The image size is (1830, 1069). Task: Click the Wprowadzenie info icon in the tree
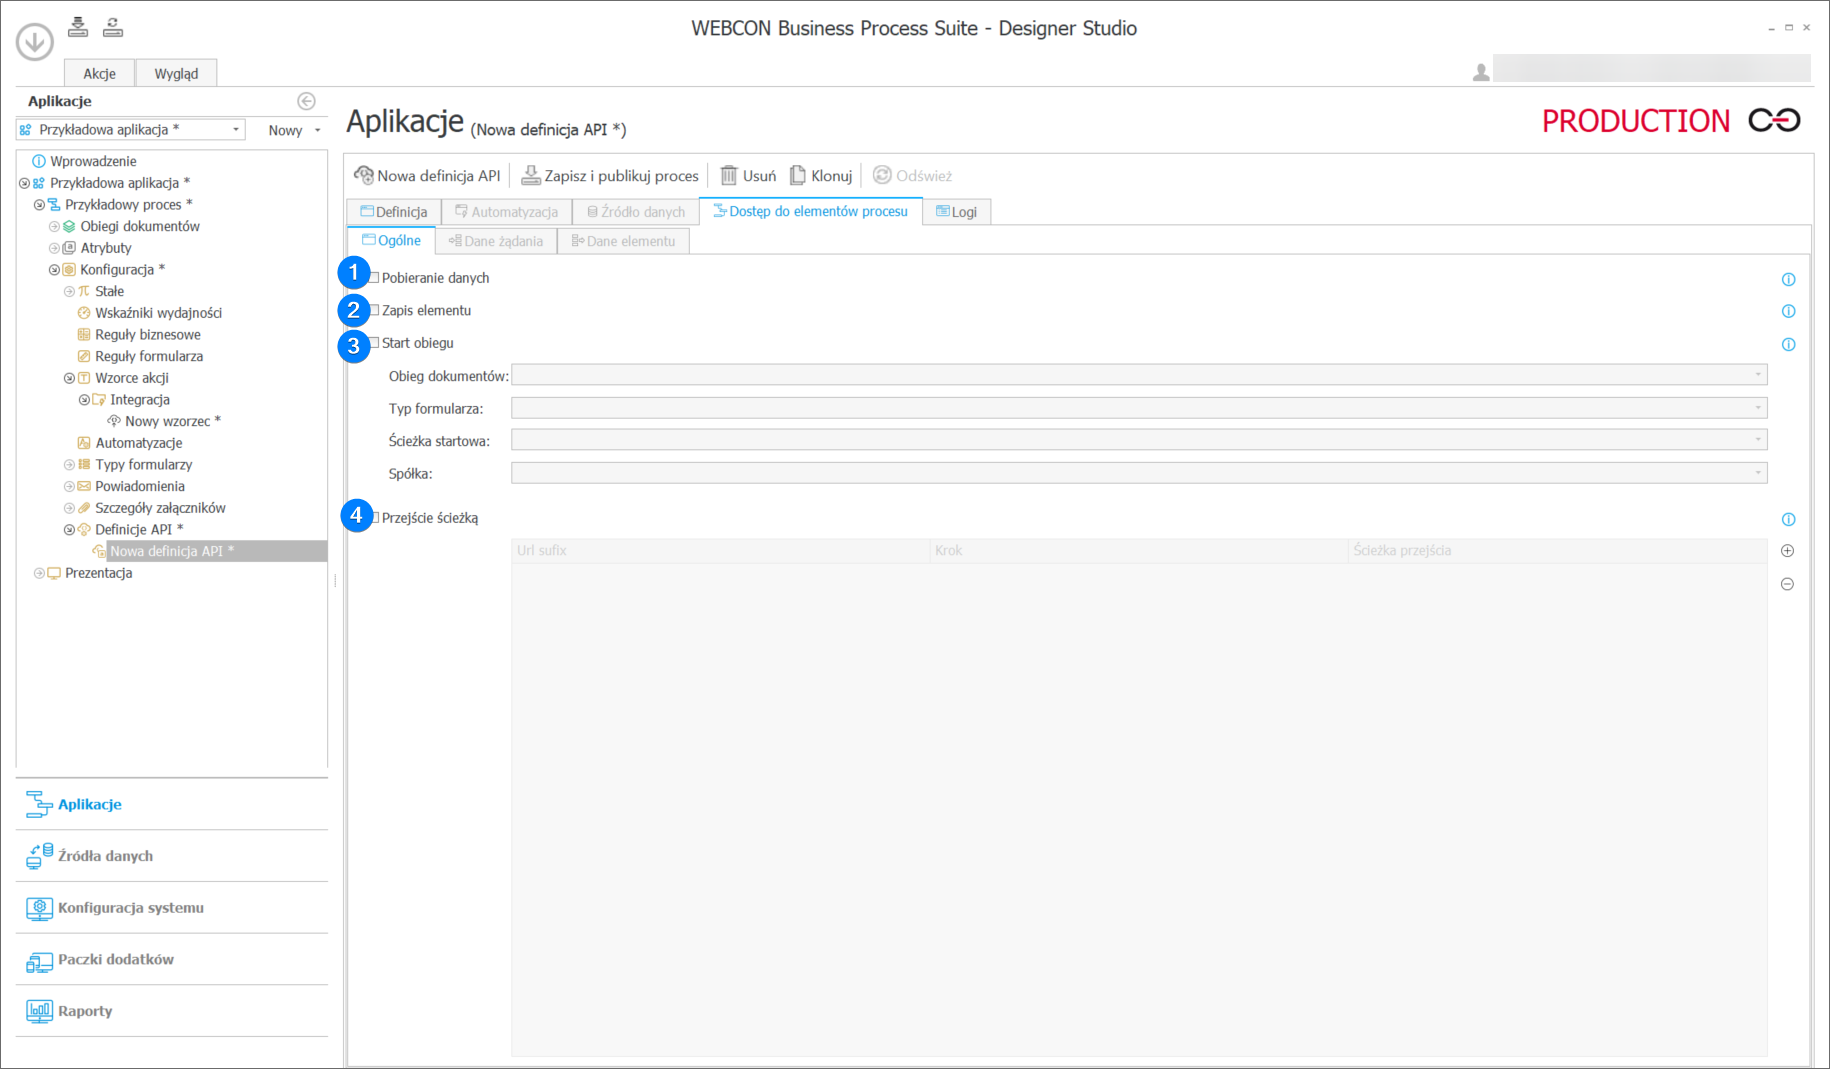point(39,161)
